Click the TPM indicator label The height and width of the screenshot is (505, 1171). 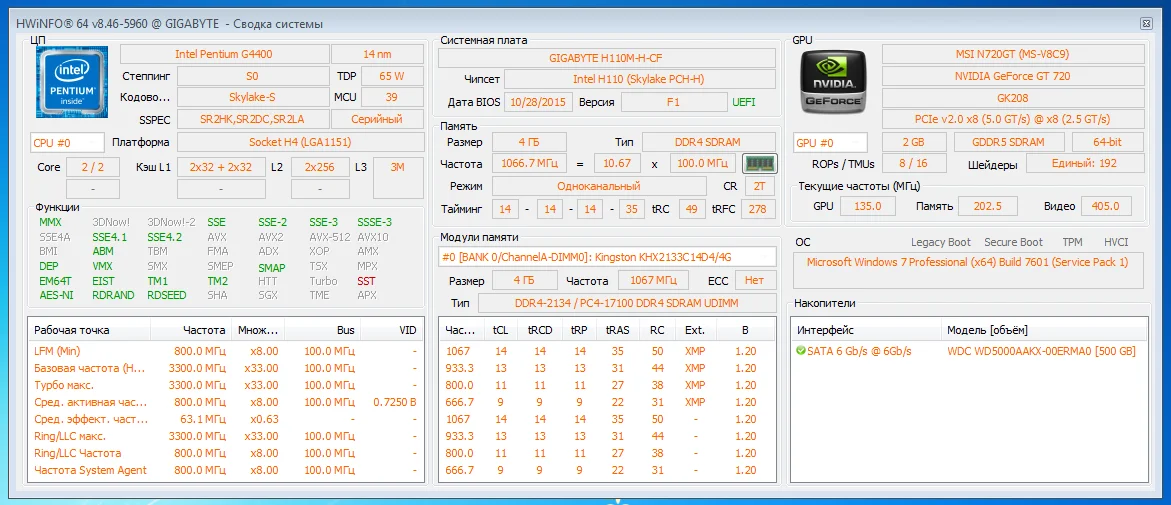1072,242
